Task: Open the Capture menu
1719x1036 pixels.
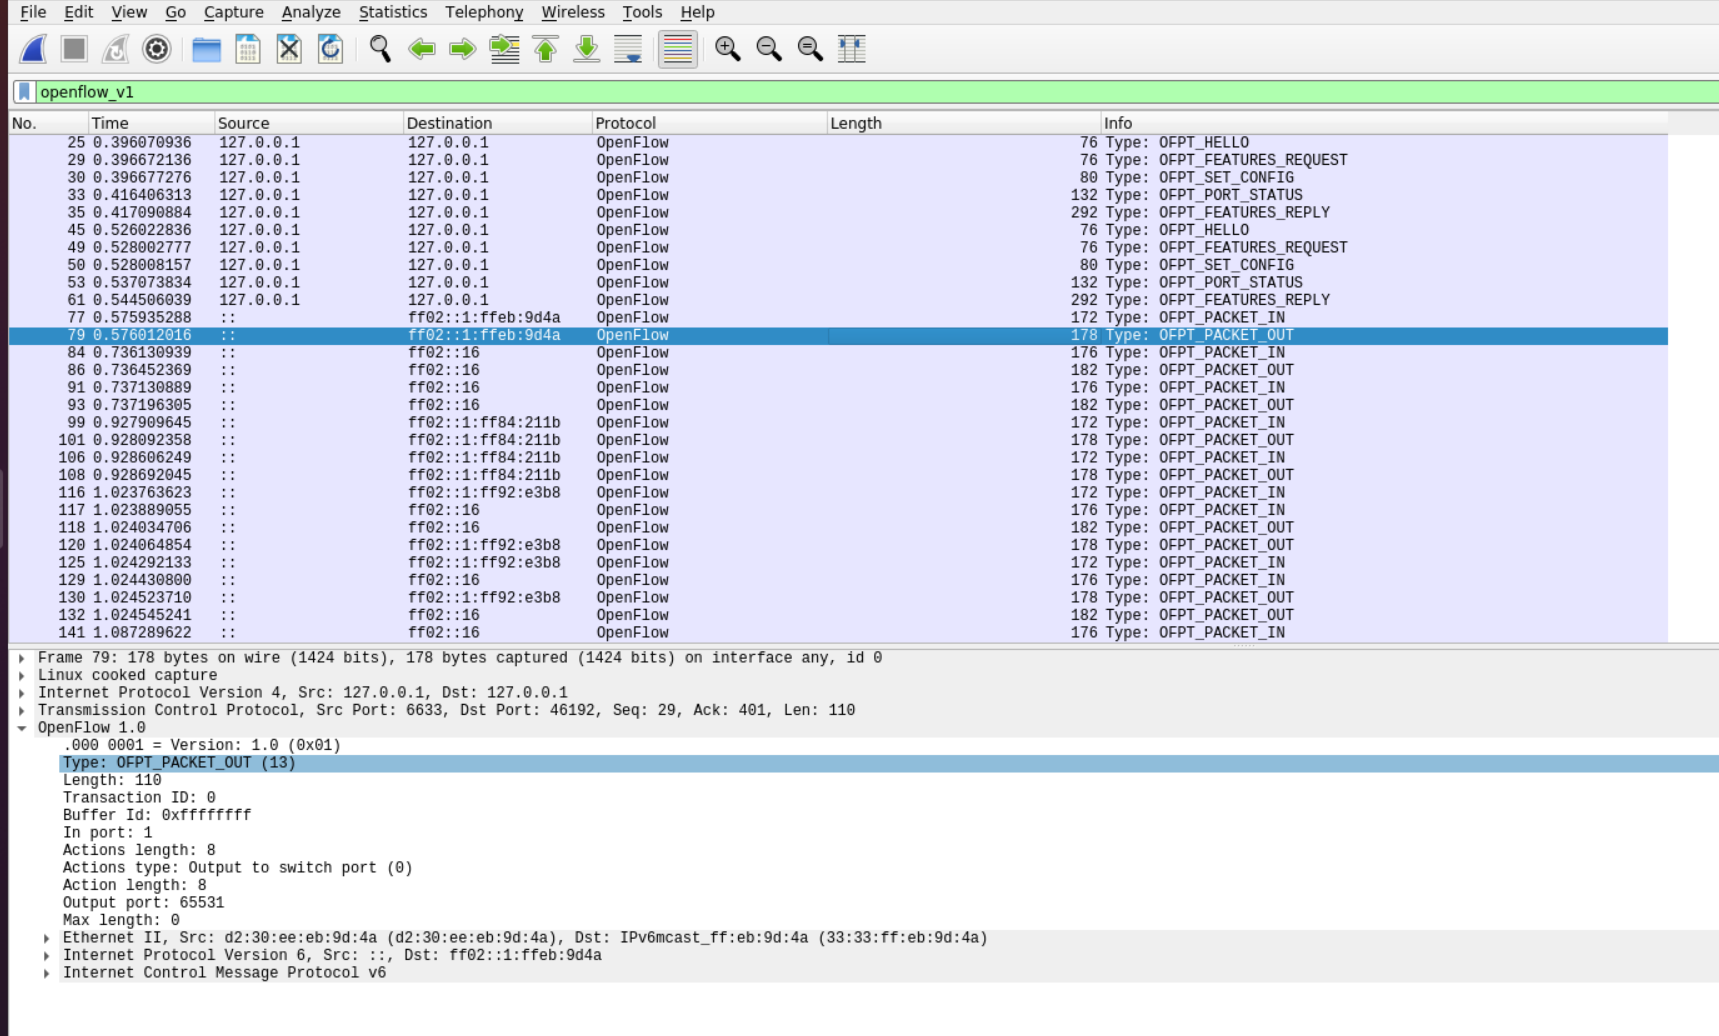Action: (233, 12)
